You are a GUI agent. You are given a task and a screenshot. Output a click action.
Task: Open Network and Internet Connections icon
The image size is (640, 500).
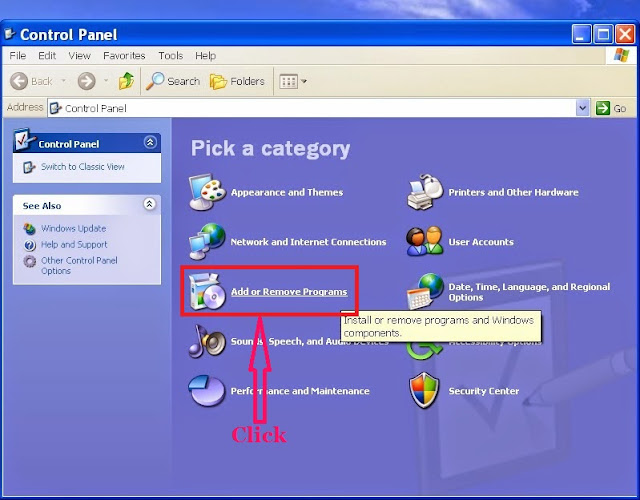coord(207,241)
